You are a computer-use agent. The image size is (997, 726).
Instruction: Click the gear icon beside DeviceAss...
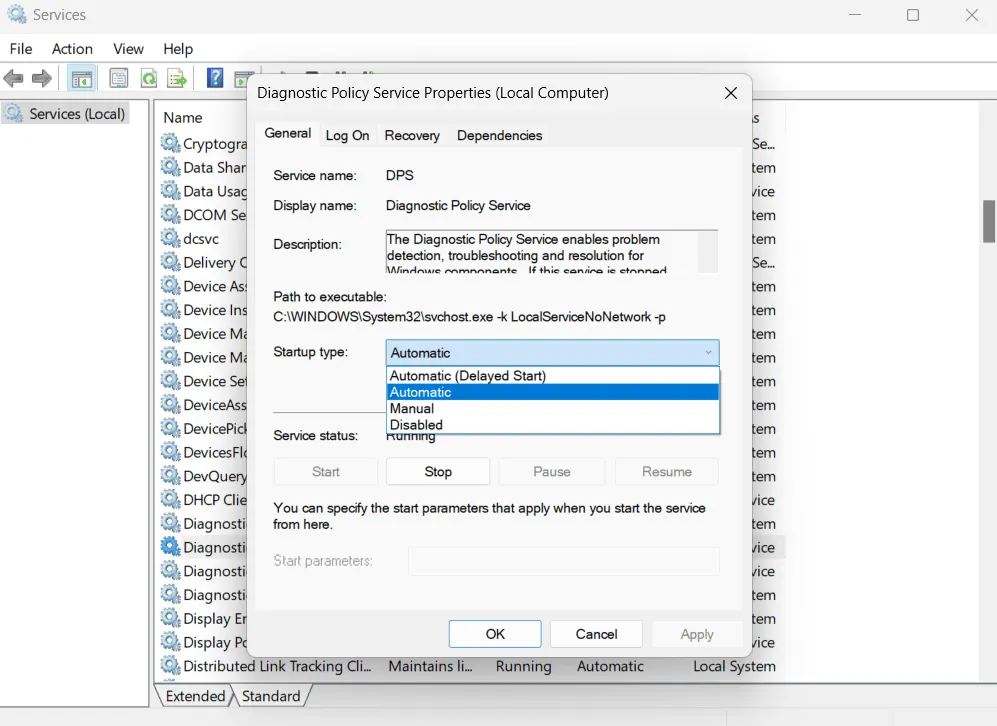[170, 404]
